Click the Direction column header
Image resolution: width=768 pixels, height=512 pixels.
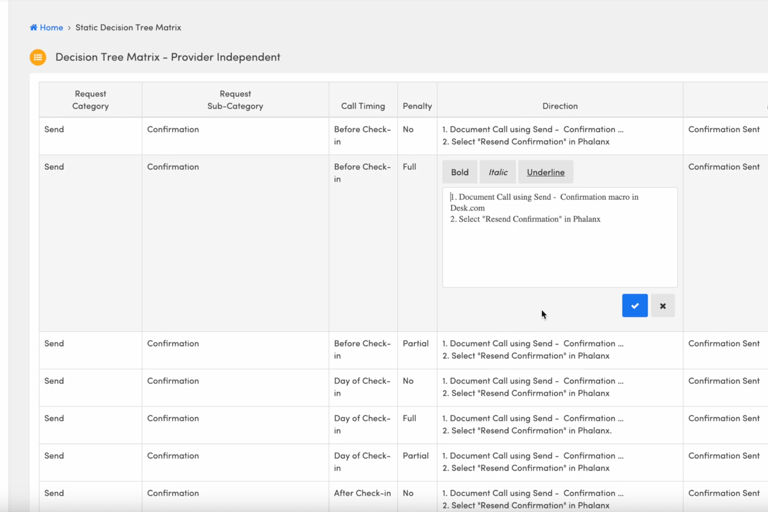coord(559,106)
